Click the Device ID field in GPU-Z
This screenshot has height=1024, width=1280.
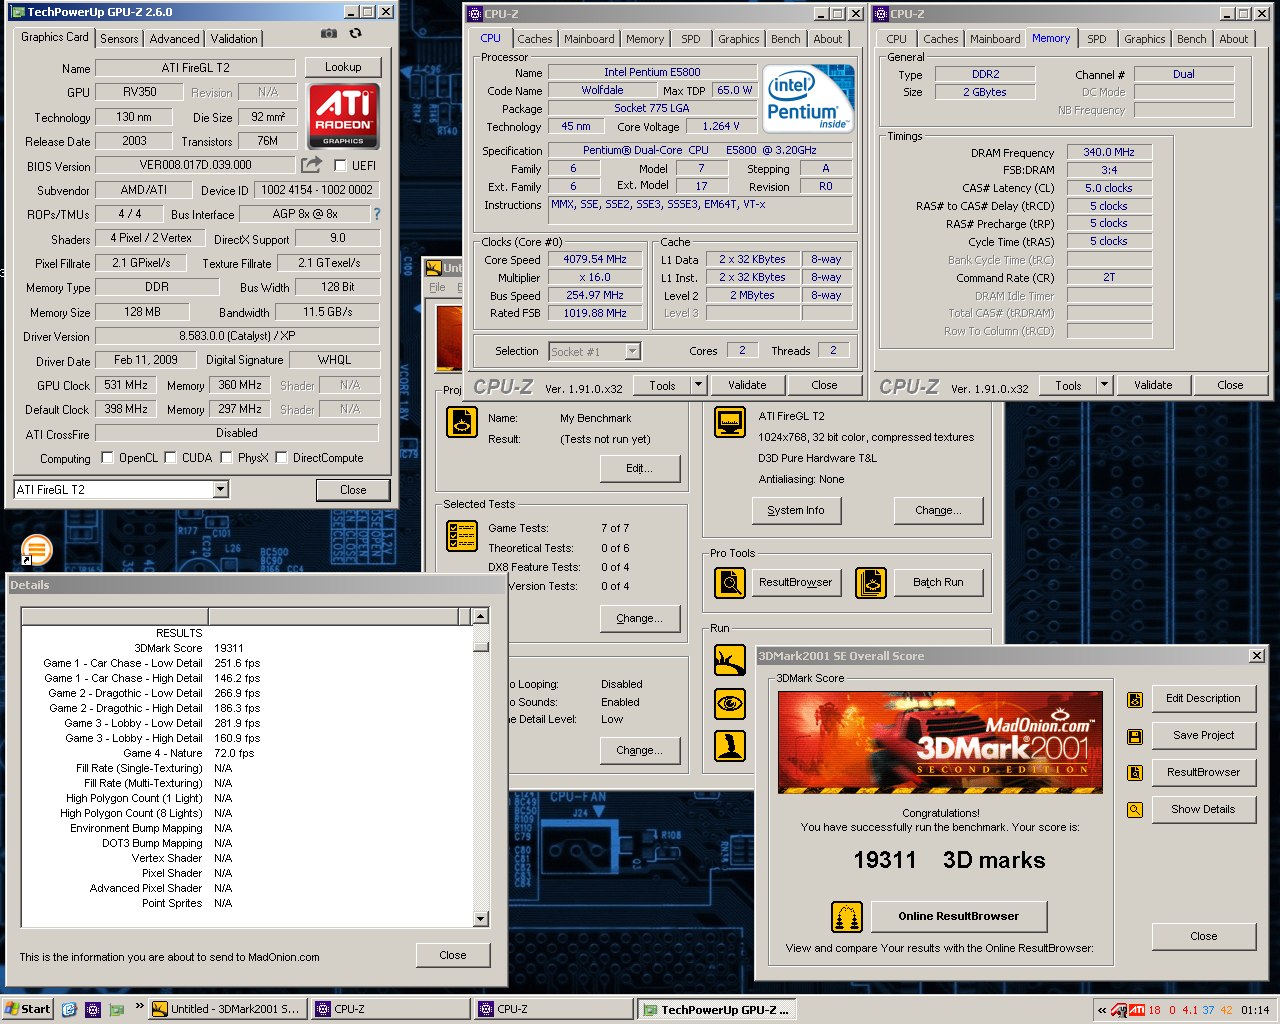pos(316,190)
